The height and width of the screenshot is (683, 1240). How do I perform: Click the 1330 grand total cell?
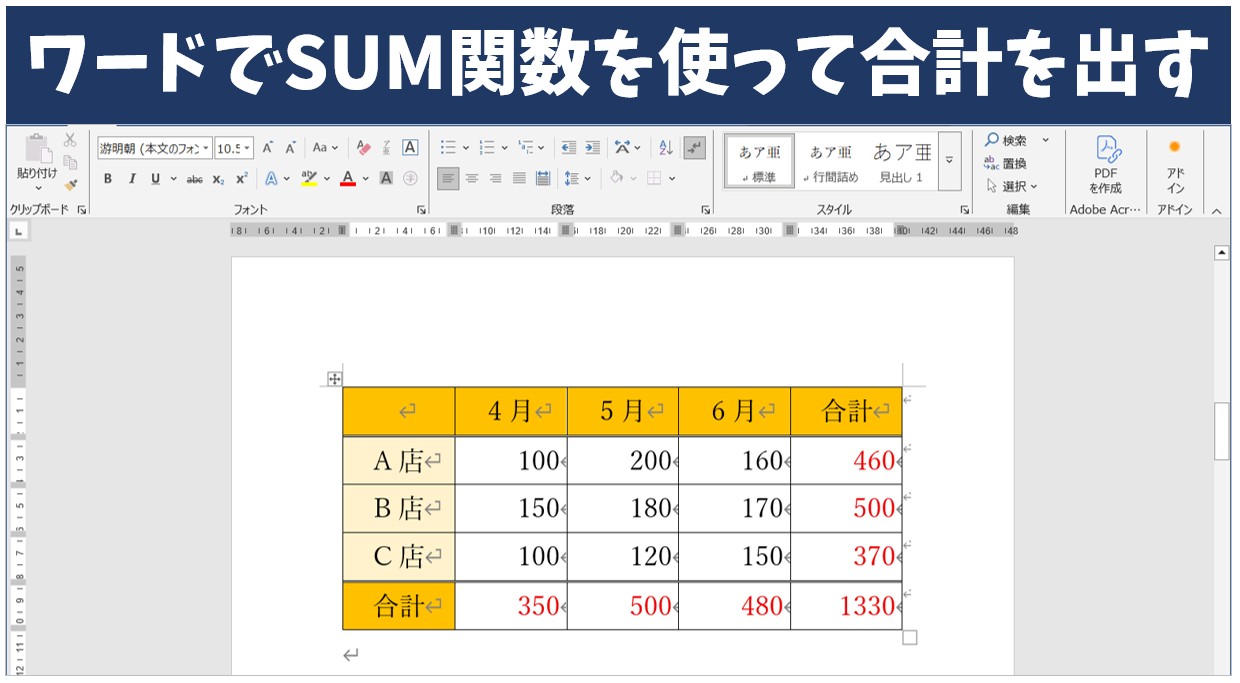tap(846, 606)
